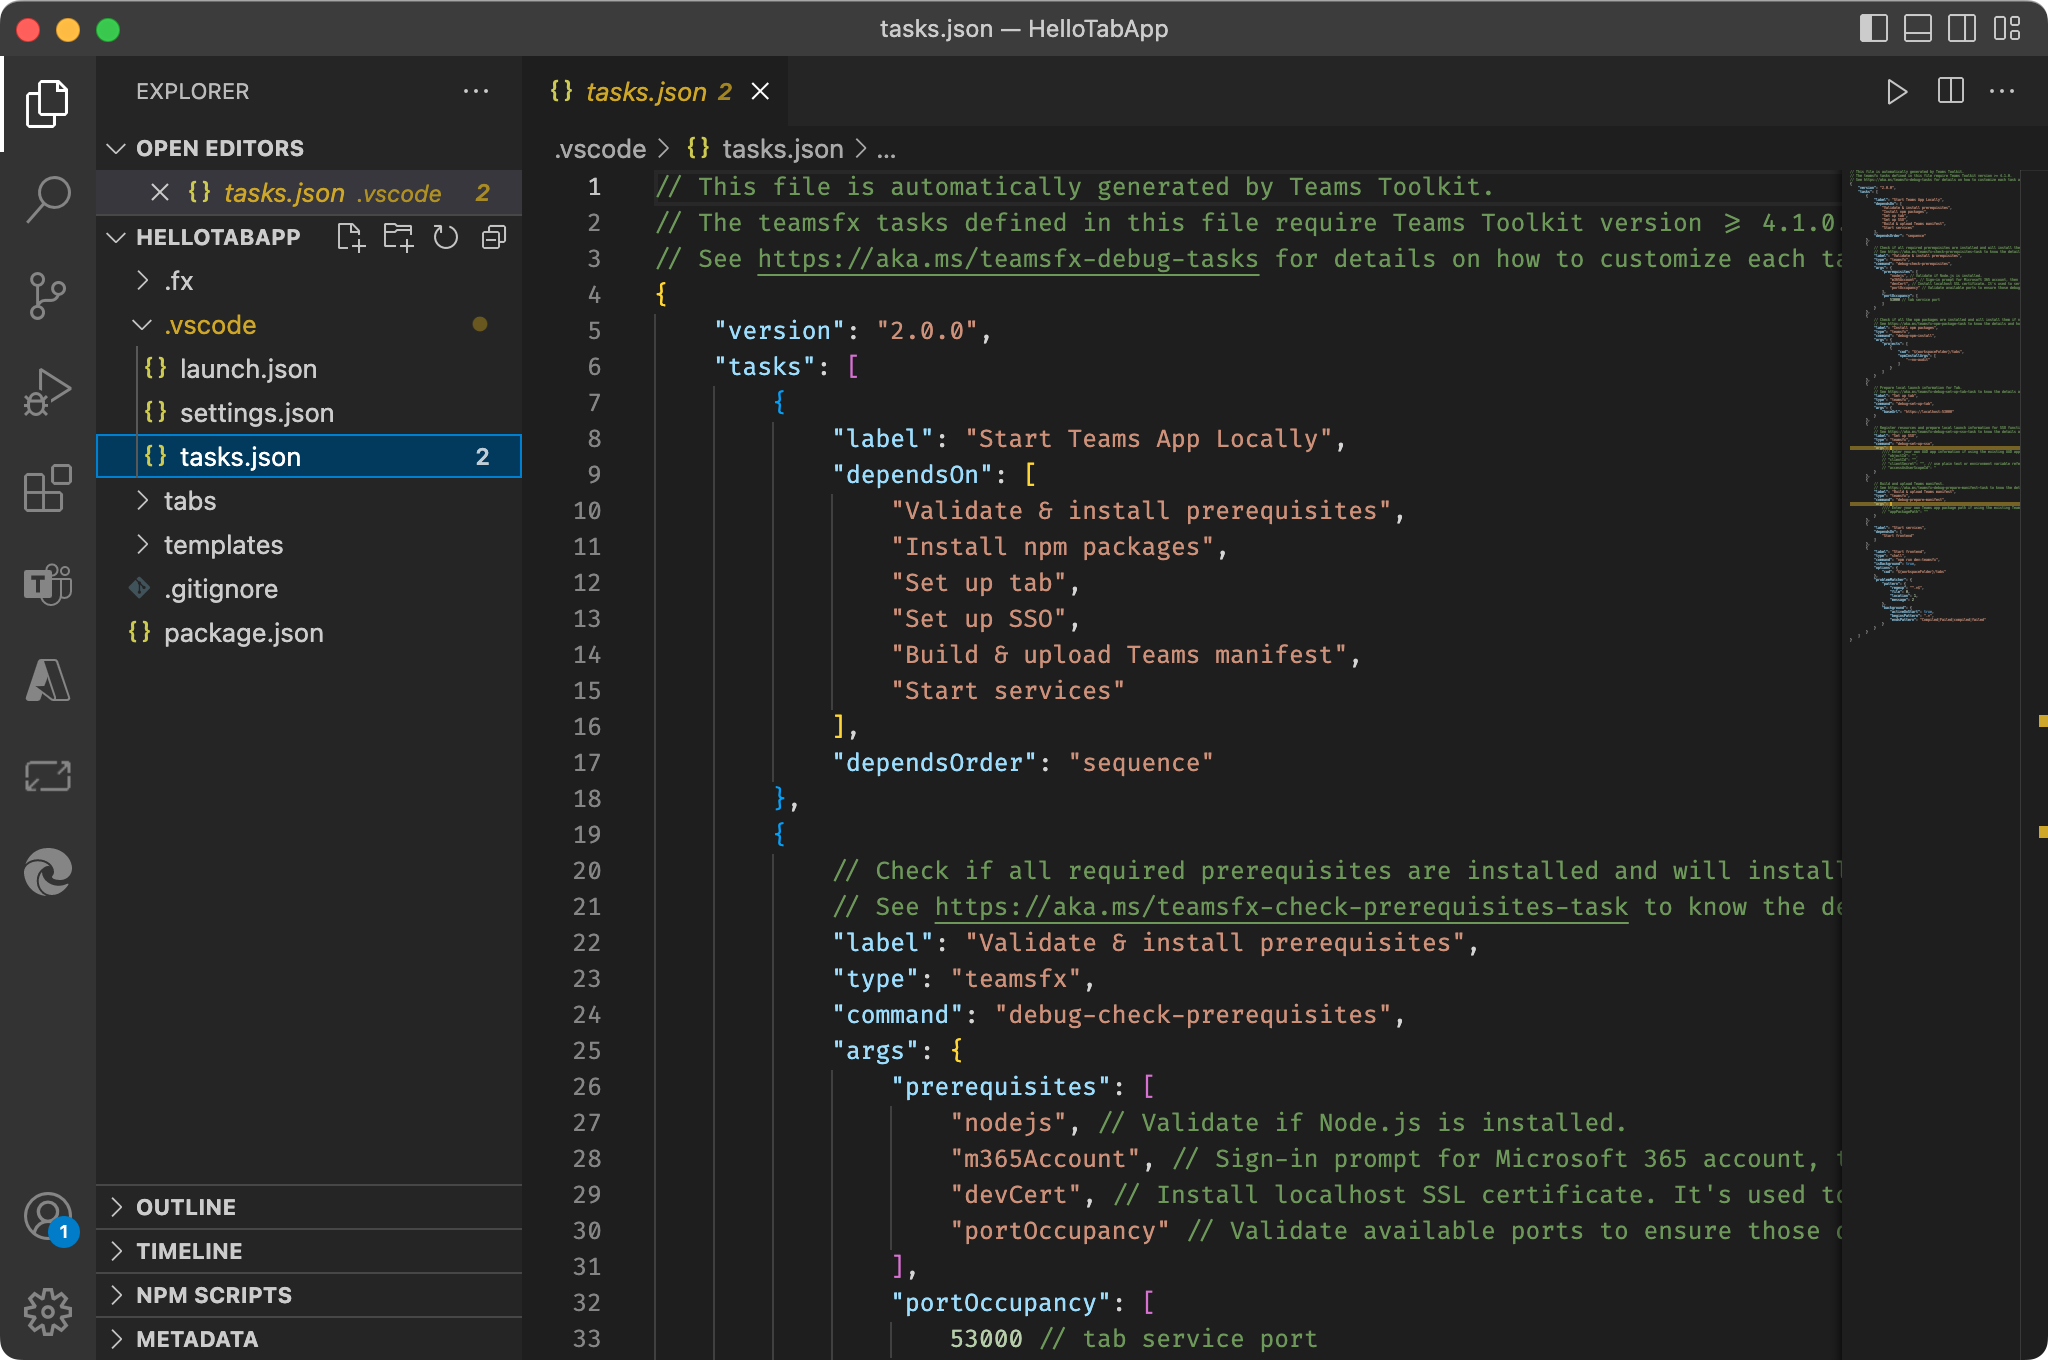Click the minimap to navigate the file
2048x1360 pixels.
1930,400
